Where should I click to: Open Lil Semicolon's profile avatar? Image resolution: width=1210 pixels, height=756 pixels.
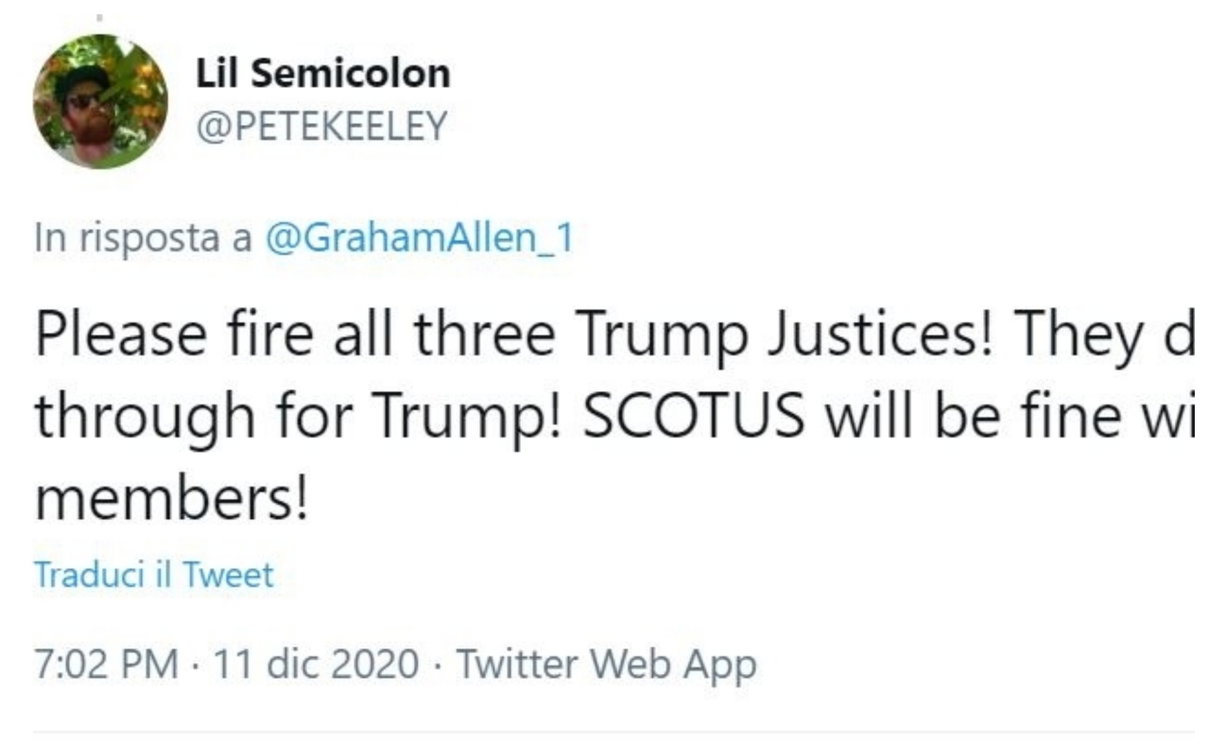click(x=100, y=101)
